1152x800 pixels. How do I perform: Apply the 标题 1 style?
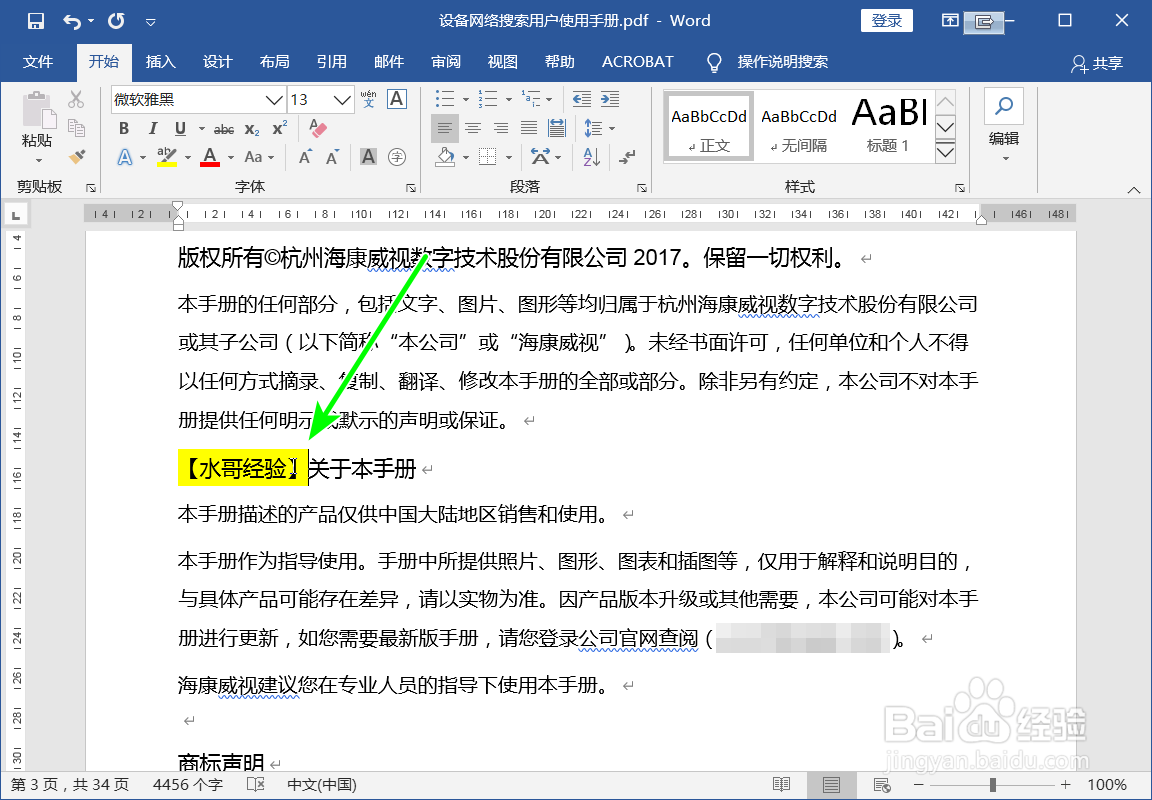tap(889, 126)
